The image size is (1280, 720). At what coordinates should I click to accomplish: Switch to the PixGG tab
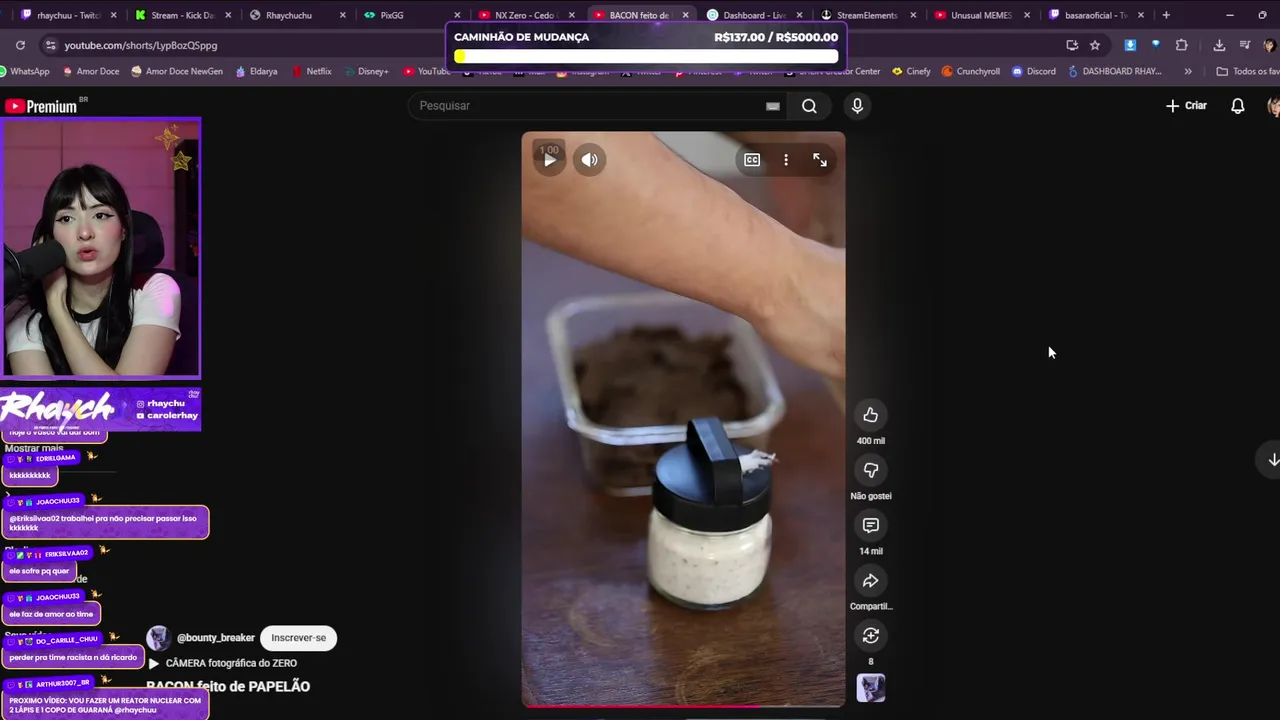[412, 15]
